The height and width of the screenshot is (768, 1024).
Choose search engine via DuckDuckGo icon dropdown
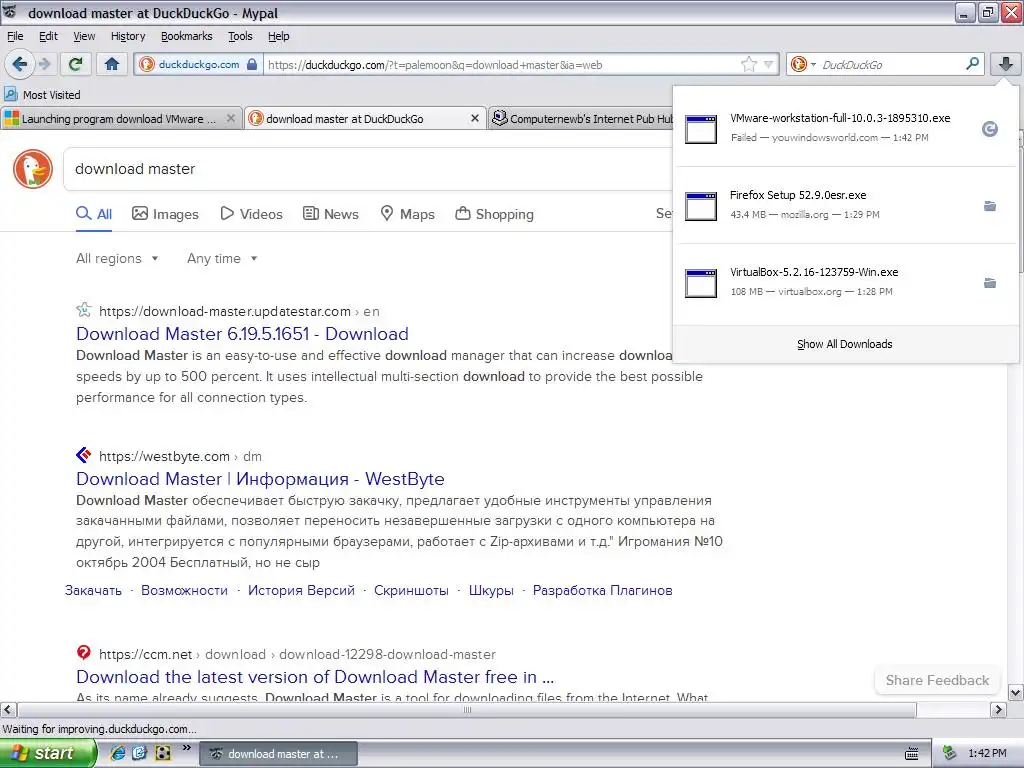point(803,64)
